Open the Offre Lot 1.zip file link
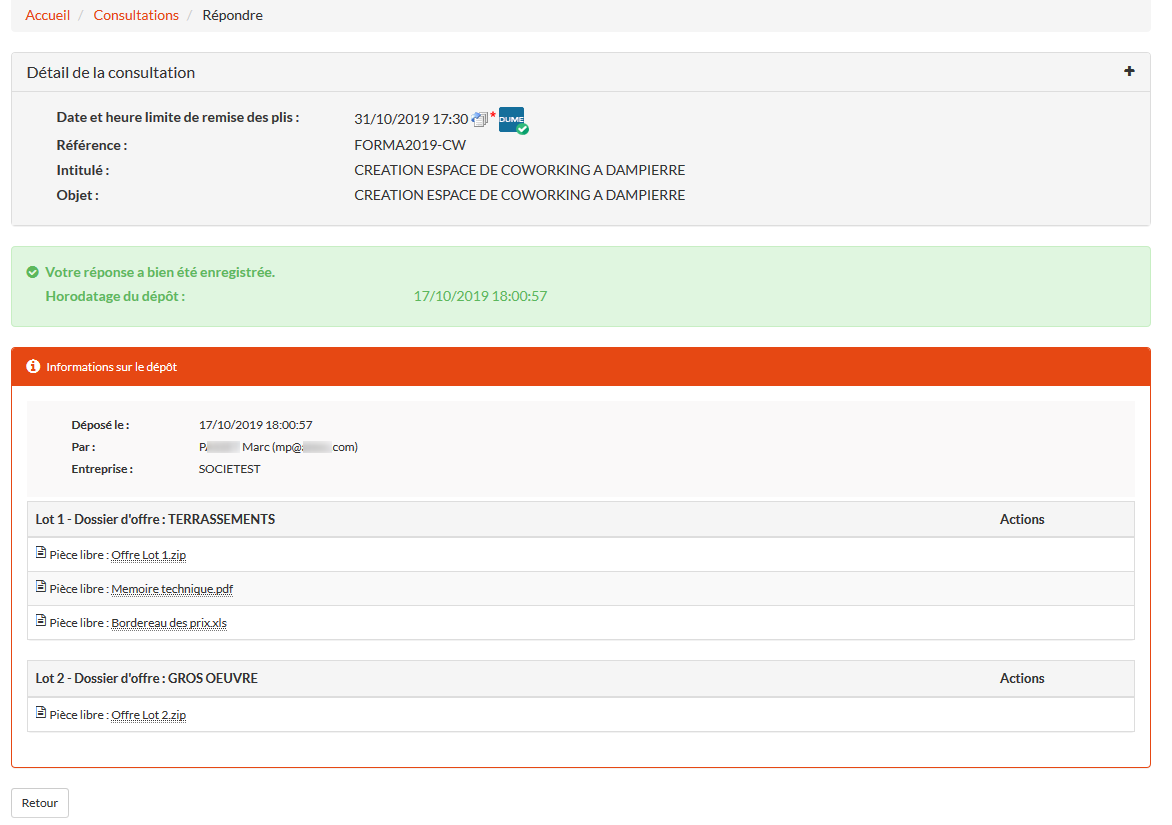Image resolution: width=1172 pixels, height=825 pixels. coord(148,555)
